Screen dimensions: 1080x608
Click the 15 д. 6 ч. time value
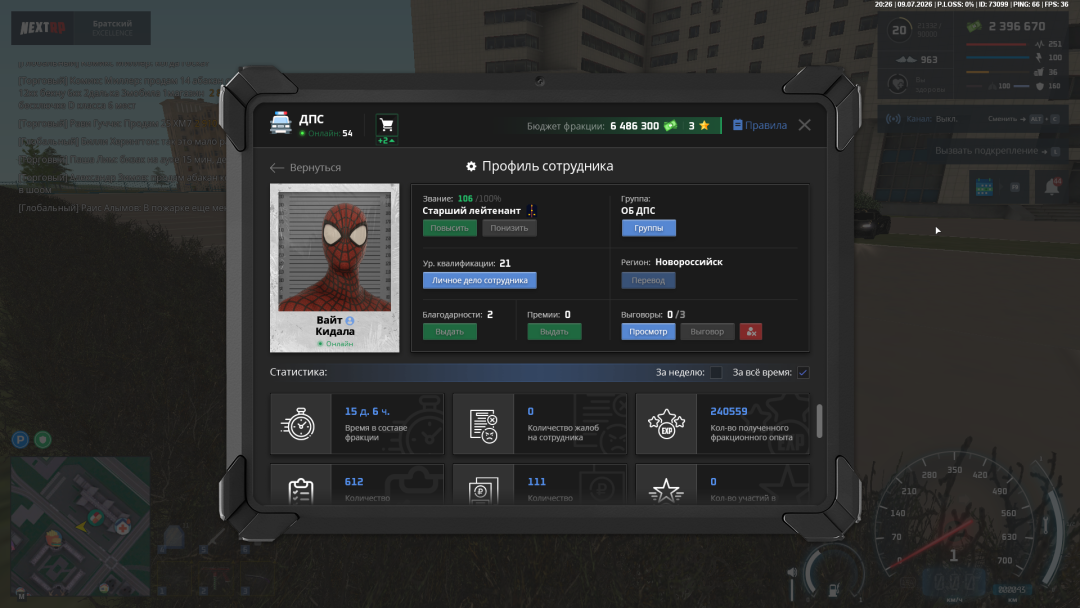(367, 411)
